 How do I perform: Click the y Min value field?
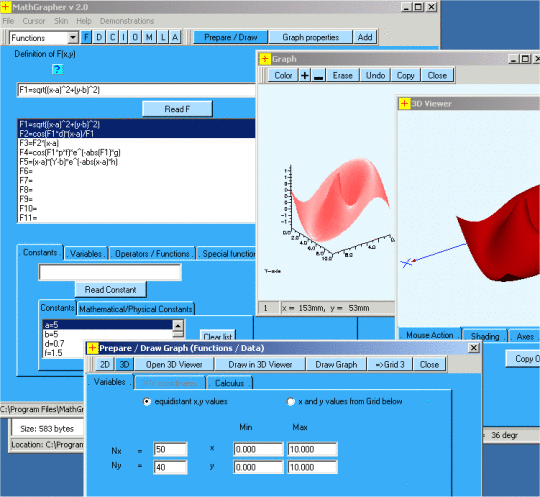(258, 467)
